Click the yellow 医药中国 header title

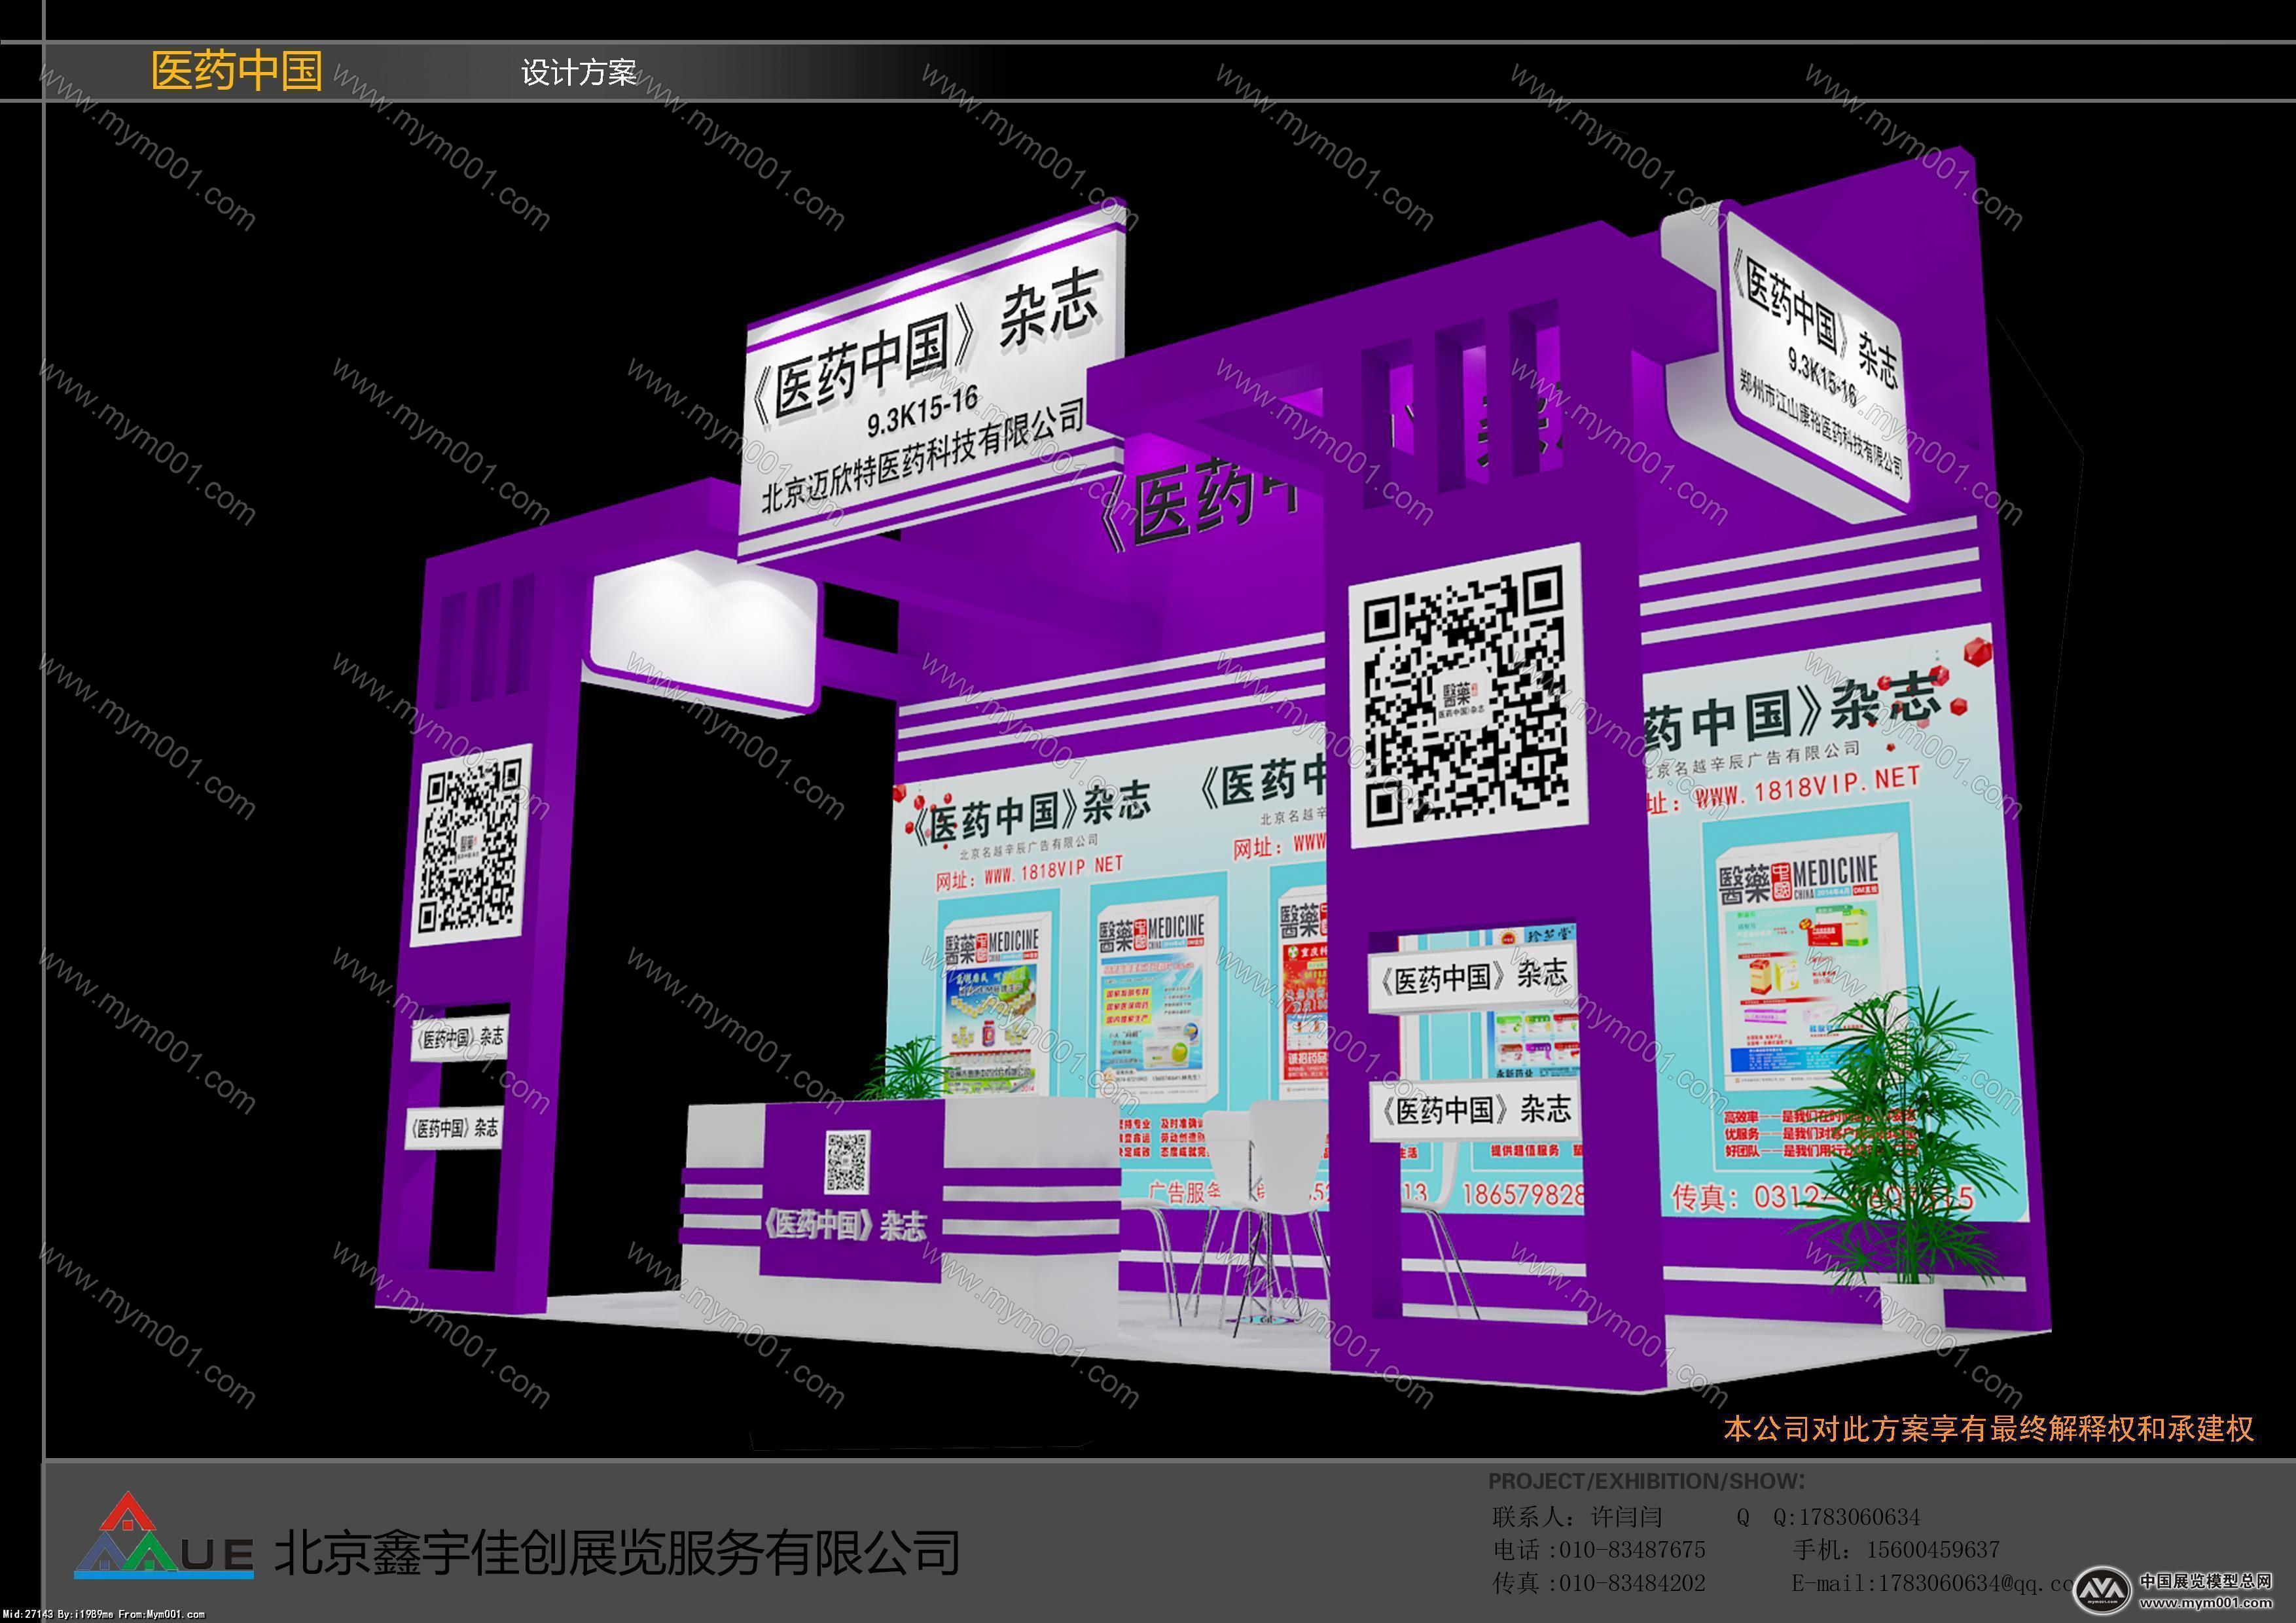[237, 71]
